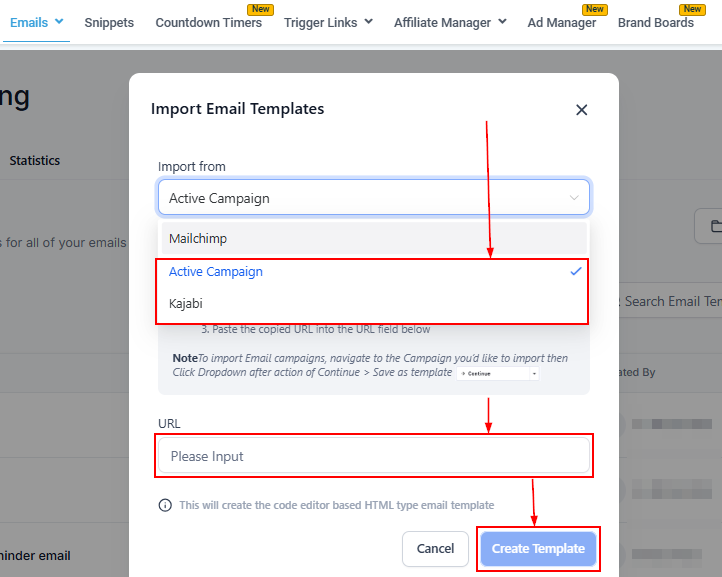The height and width of the screenshot is (577, 722).
Task: Select the Active Campaign option
Action: tap(216, 272)
